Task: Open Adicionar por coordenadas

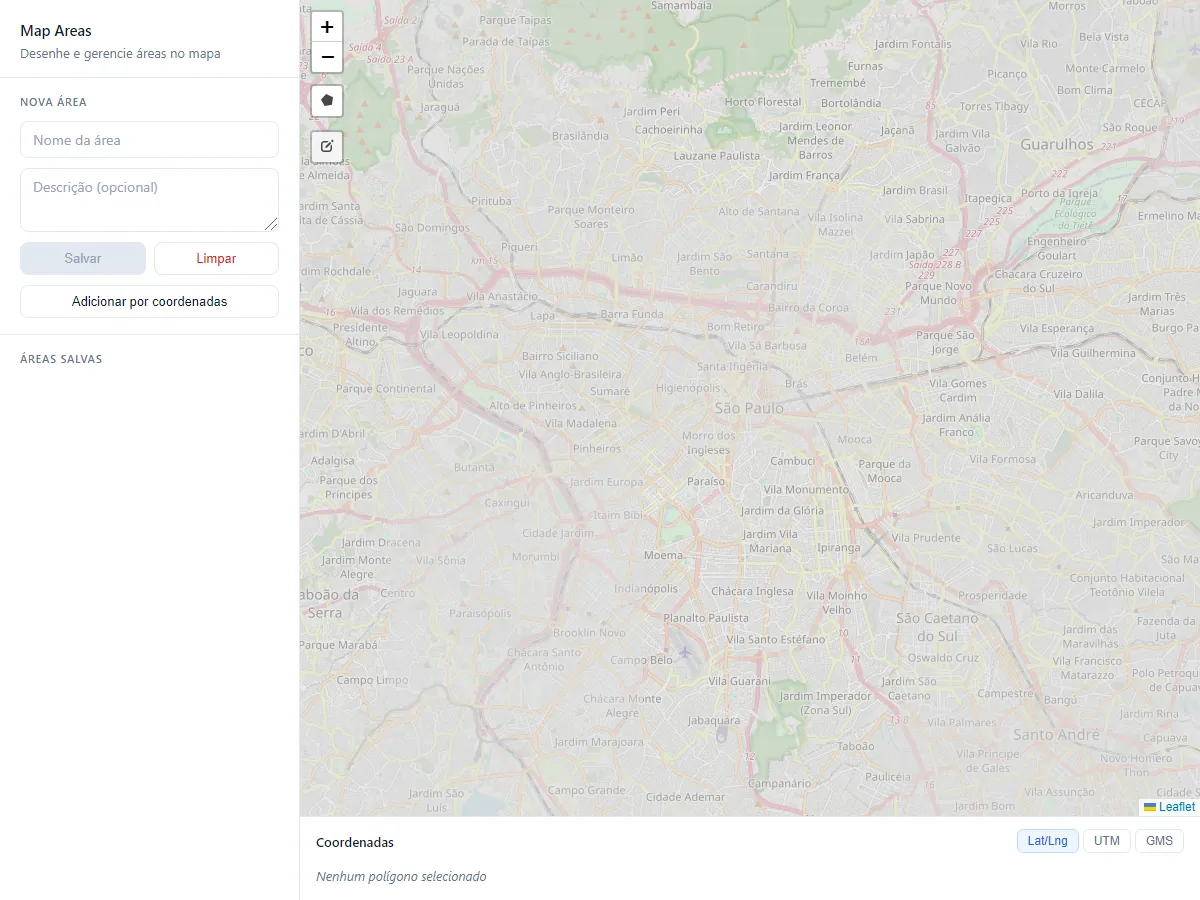Action: tap(149, 301)
